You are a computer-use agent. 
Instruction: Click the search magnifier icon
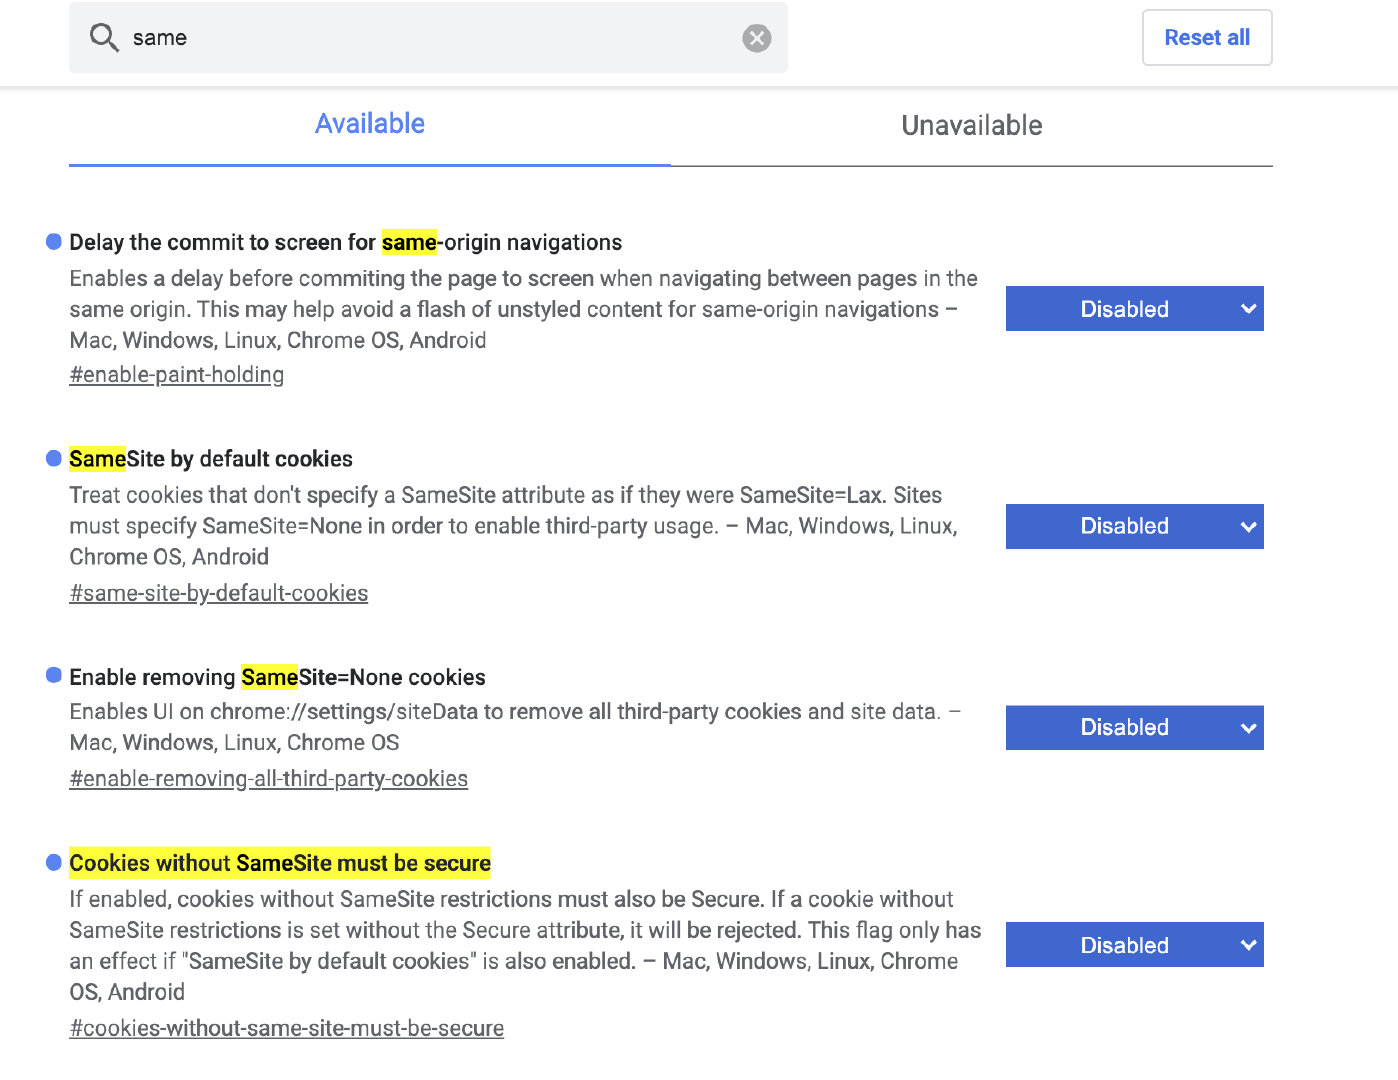click(104, 37)
